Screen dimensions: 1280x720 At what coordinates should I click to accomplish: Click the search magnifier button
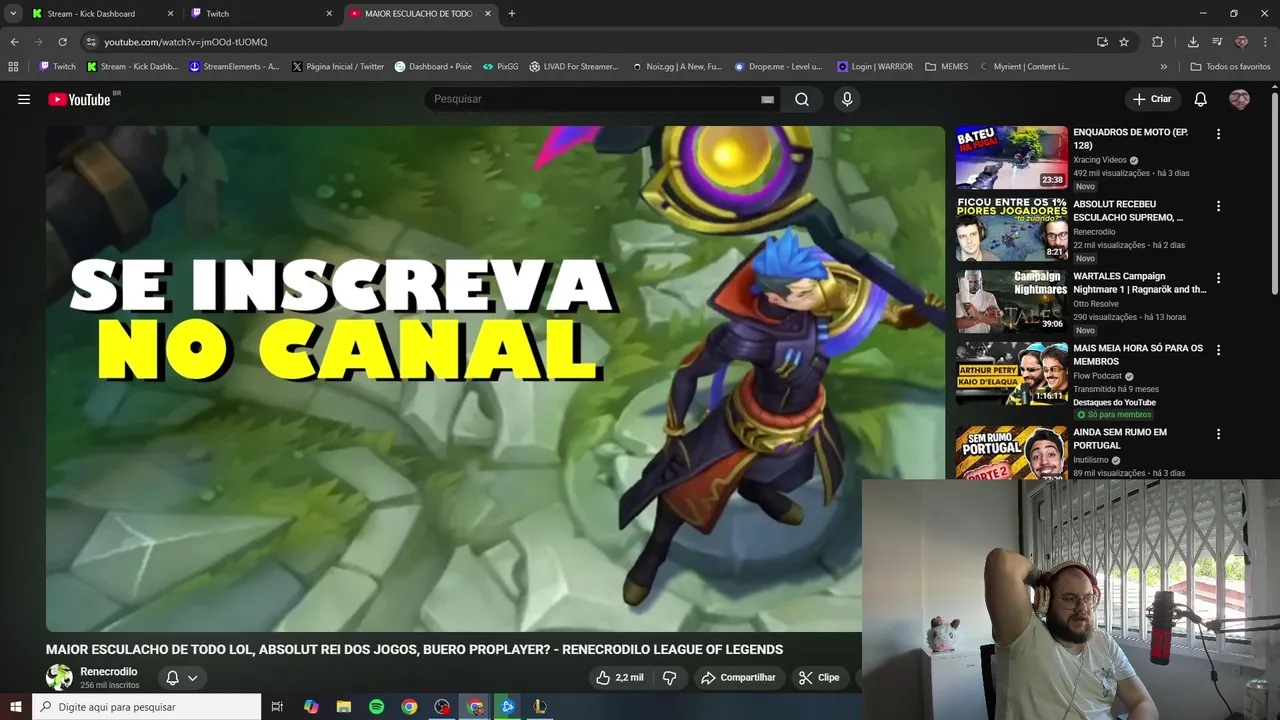pos(802,99)
